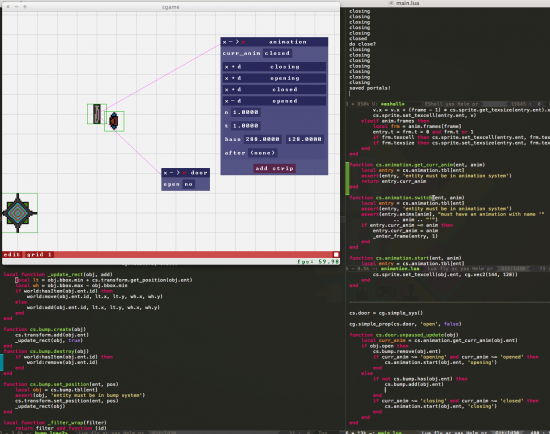Click the add strip button
This screenshot has height=434, width=550.
[274, 168]
